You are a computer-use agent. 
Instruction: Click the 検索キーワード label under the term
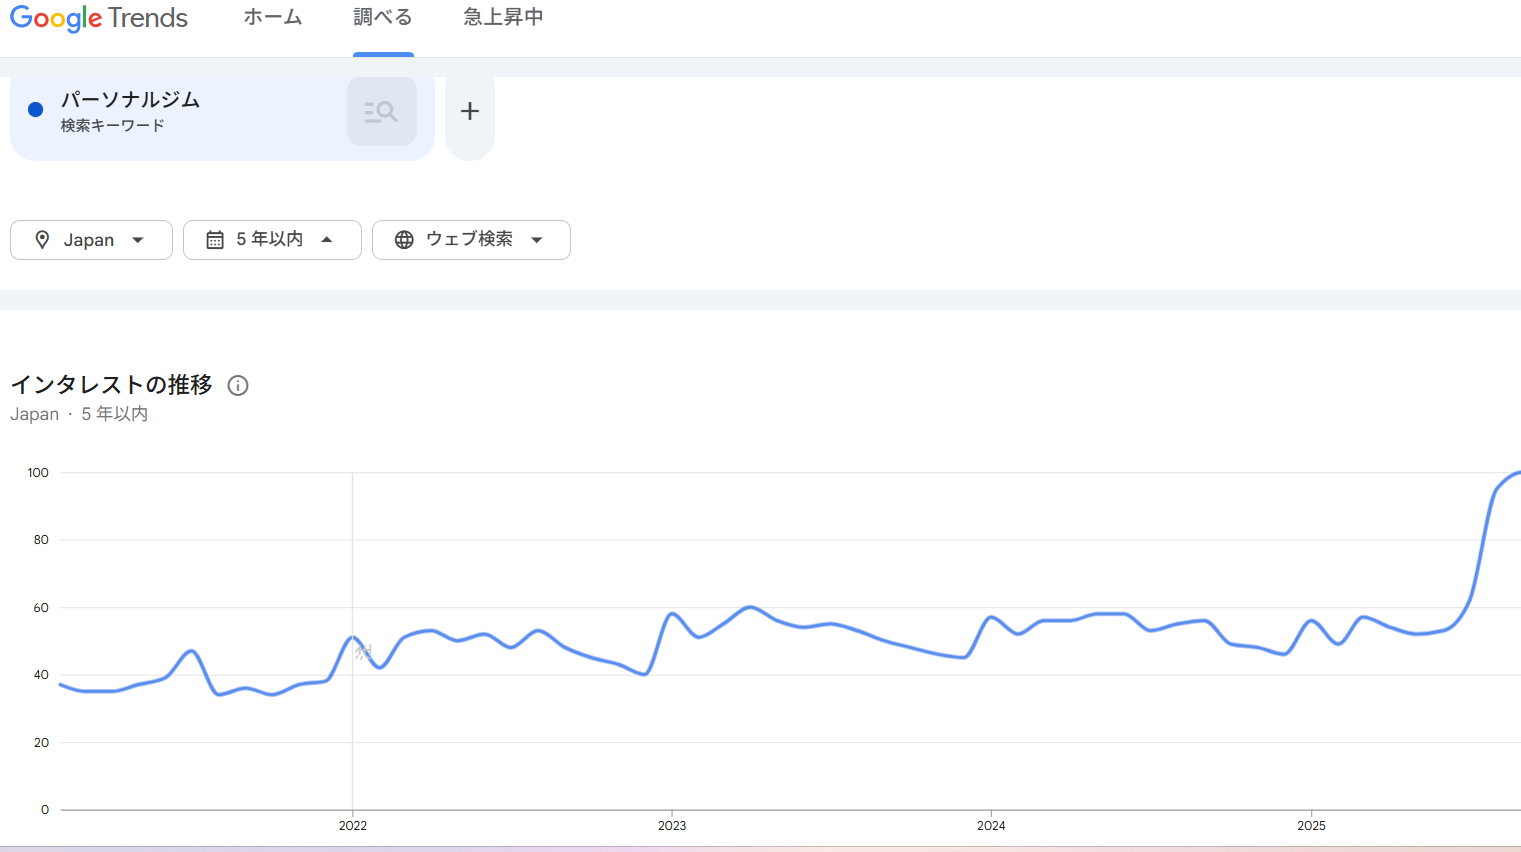click(112, 126)
